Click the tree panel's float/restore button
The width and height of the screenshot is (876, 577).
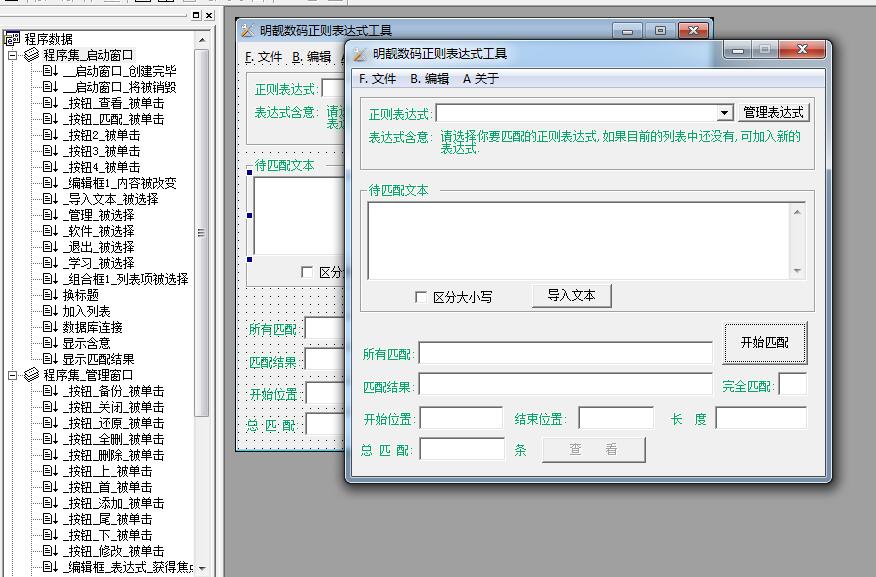(196, 16)
